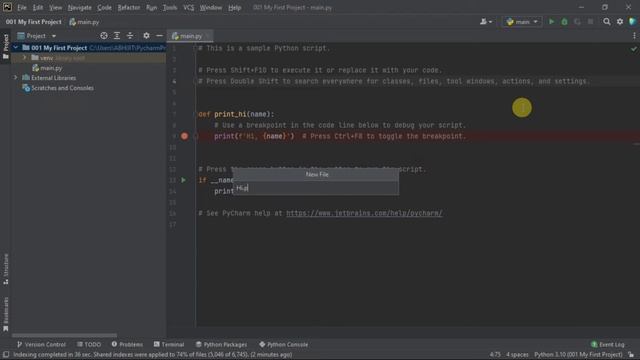
Task: Toggle the red breakpoint on print line
Action: click(184, 136)
